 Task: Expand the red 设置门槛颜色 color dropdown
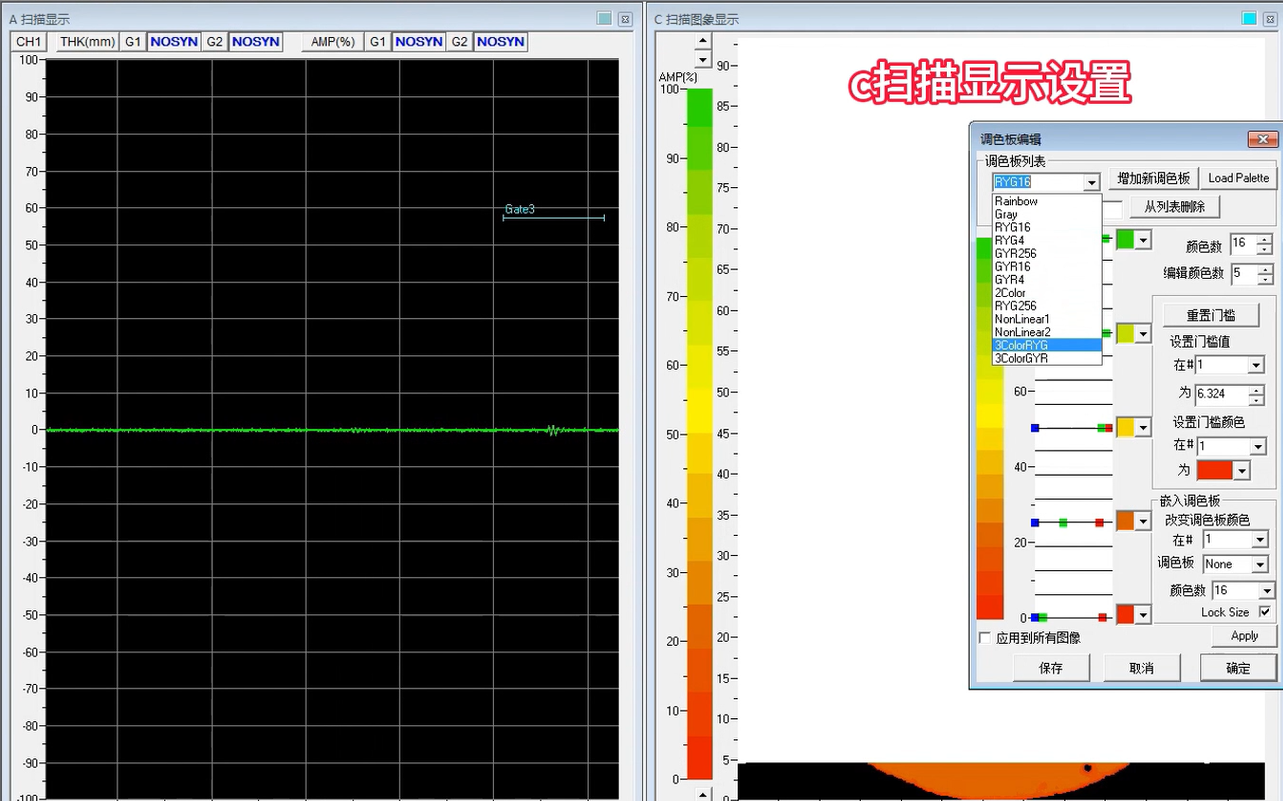[1242, 470]
